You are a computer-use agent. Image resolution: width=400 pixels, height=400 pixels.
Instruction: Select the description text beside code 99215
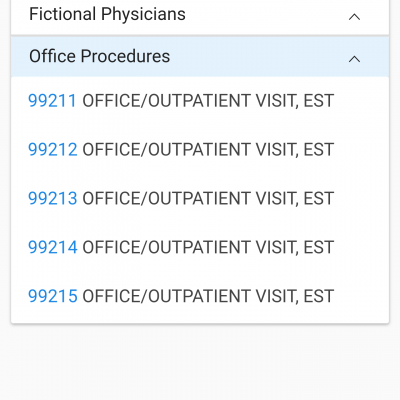click(208, 296)
